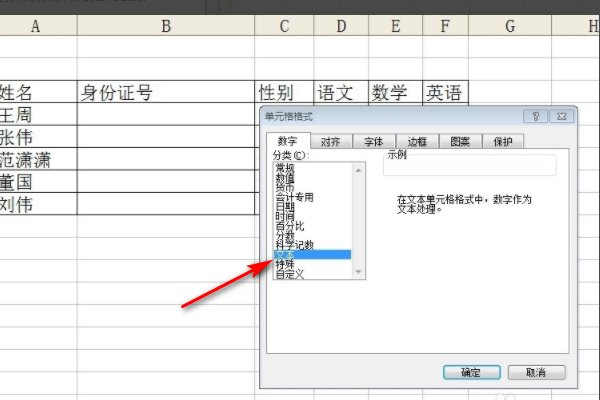Click the 性别 header cell

click(x=284, y=92)
